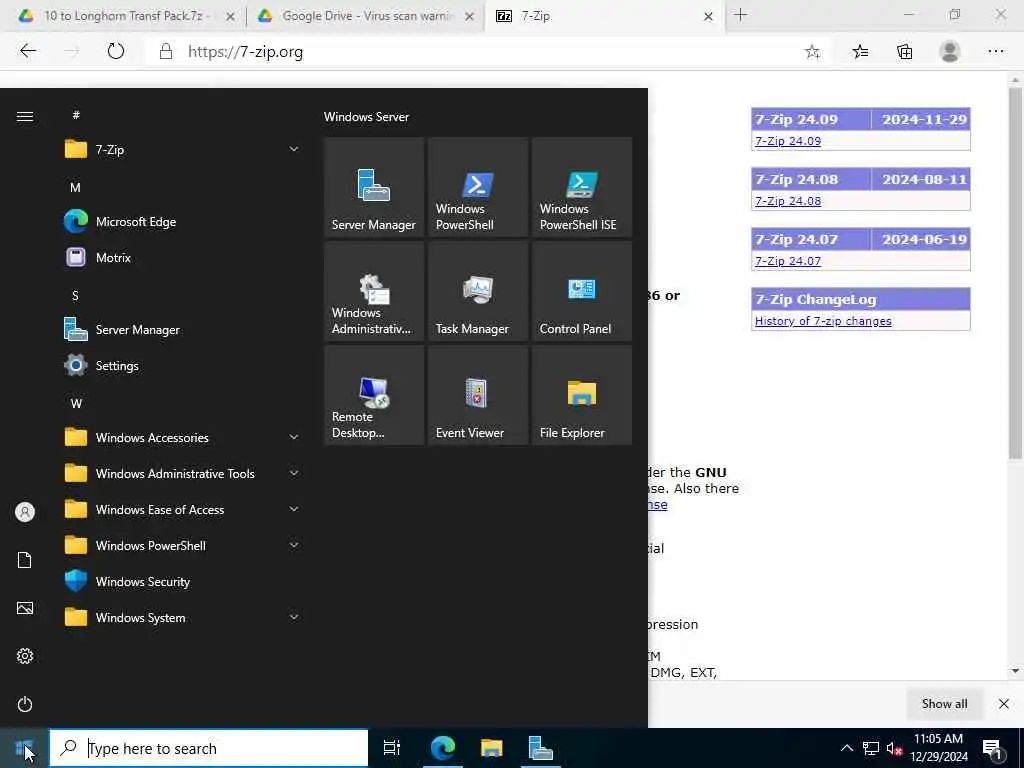Show hidden system tray icons

846,748
